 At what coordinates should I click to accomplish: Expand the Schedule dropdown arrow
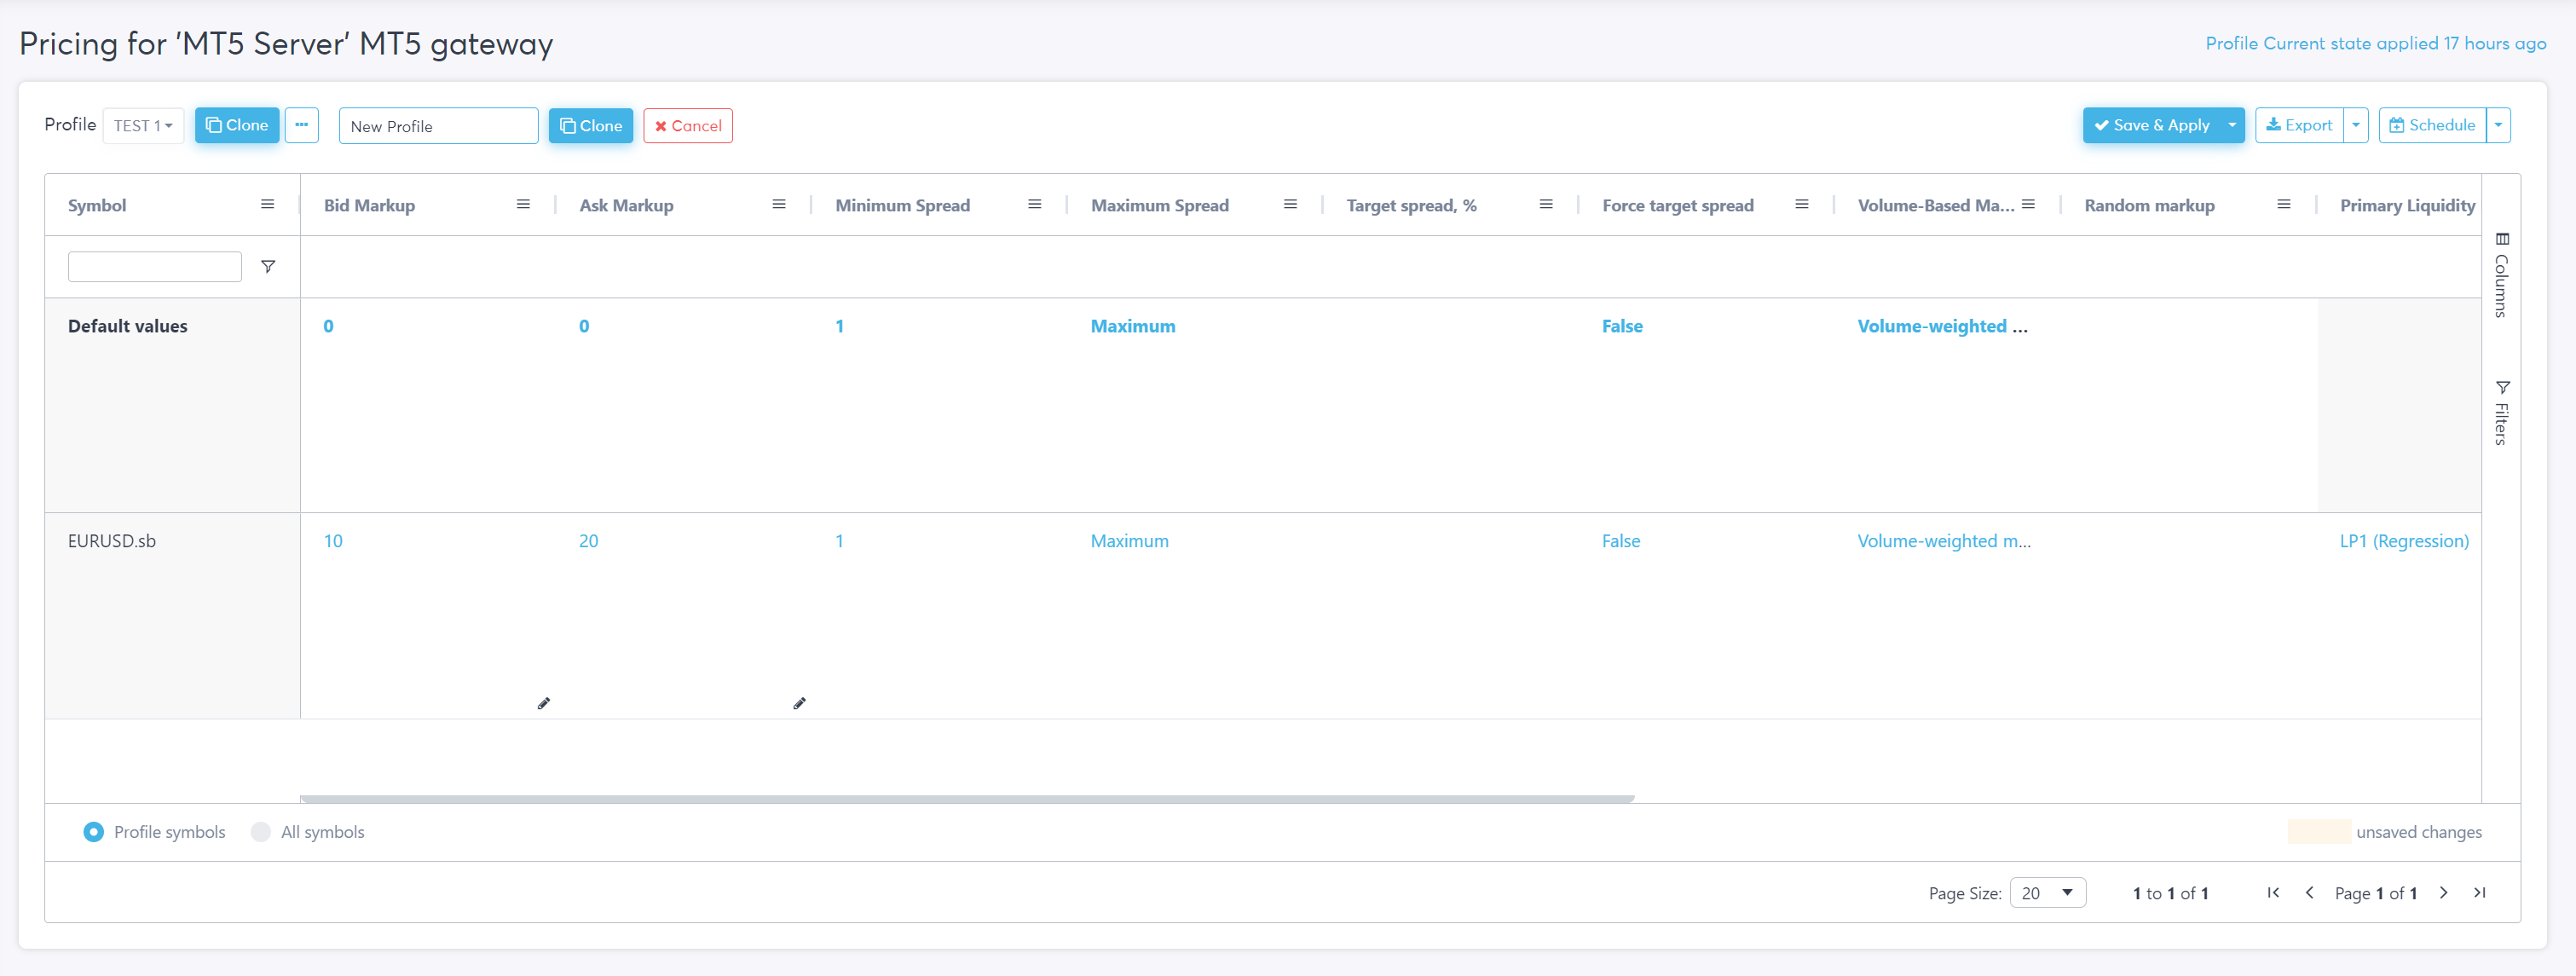click(x=2498, y=125)
